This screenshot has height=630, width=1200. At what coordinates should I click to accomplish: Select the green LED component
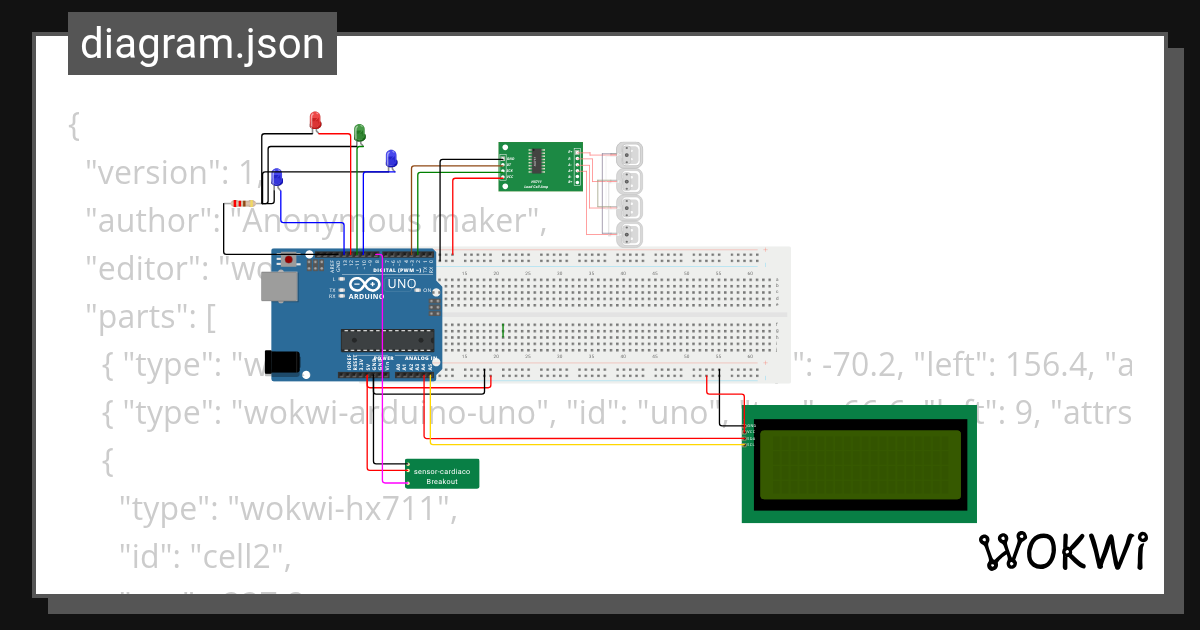pyautogui.click(x=360, y=131)
